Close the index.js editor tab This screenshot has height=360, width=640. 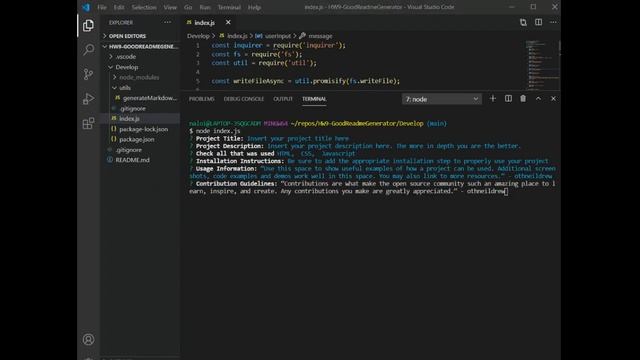[228, 22]
